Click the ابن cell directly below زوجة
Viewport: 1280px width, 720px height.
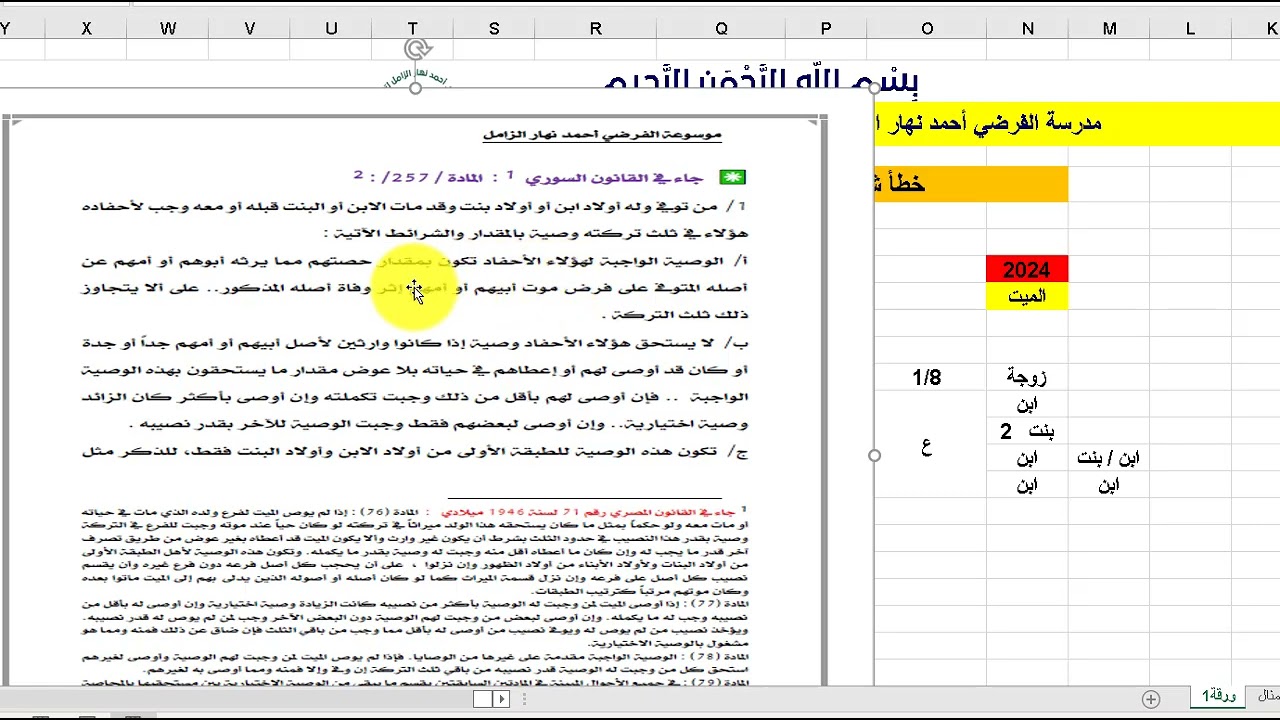point(1027,404)
